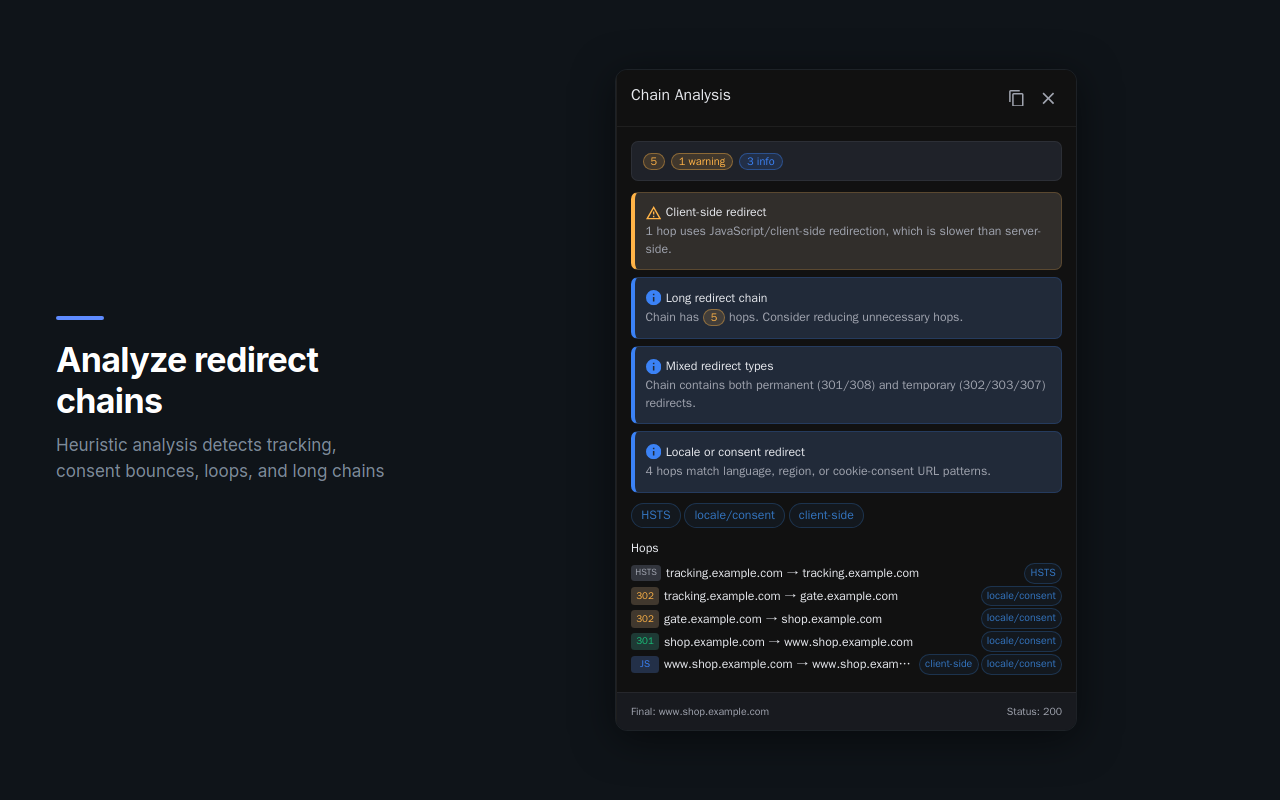1280x800 pixels.
Task: Click the 5-hop count badge
Action: (x=653, y=161)
